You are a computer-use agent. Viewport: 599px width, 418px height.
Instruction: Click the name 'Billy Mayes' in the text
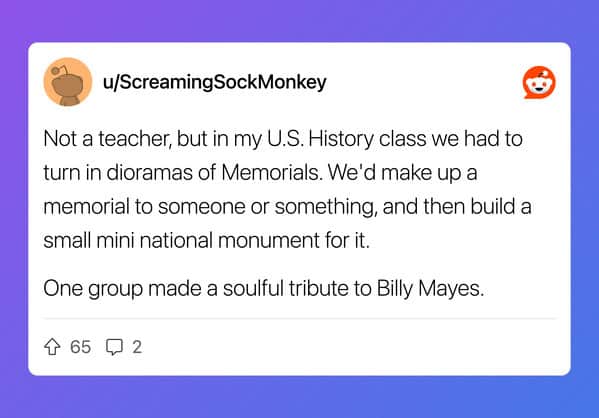431,288
